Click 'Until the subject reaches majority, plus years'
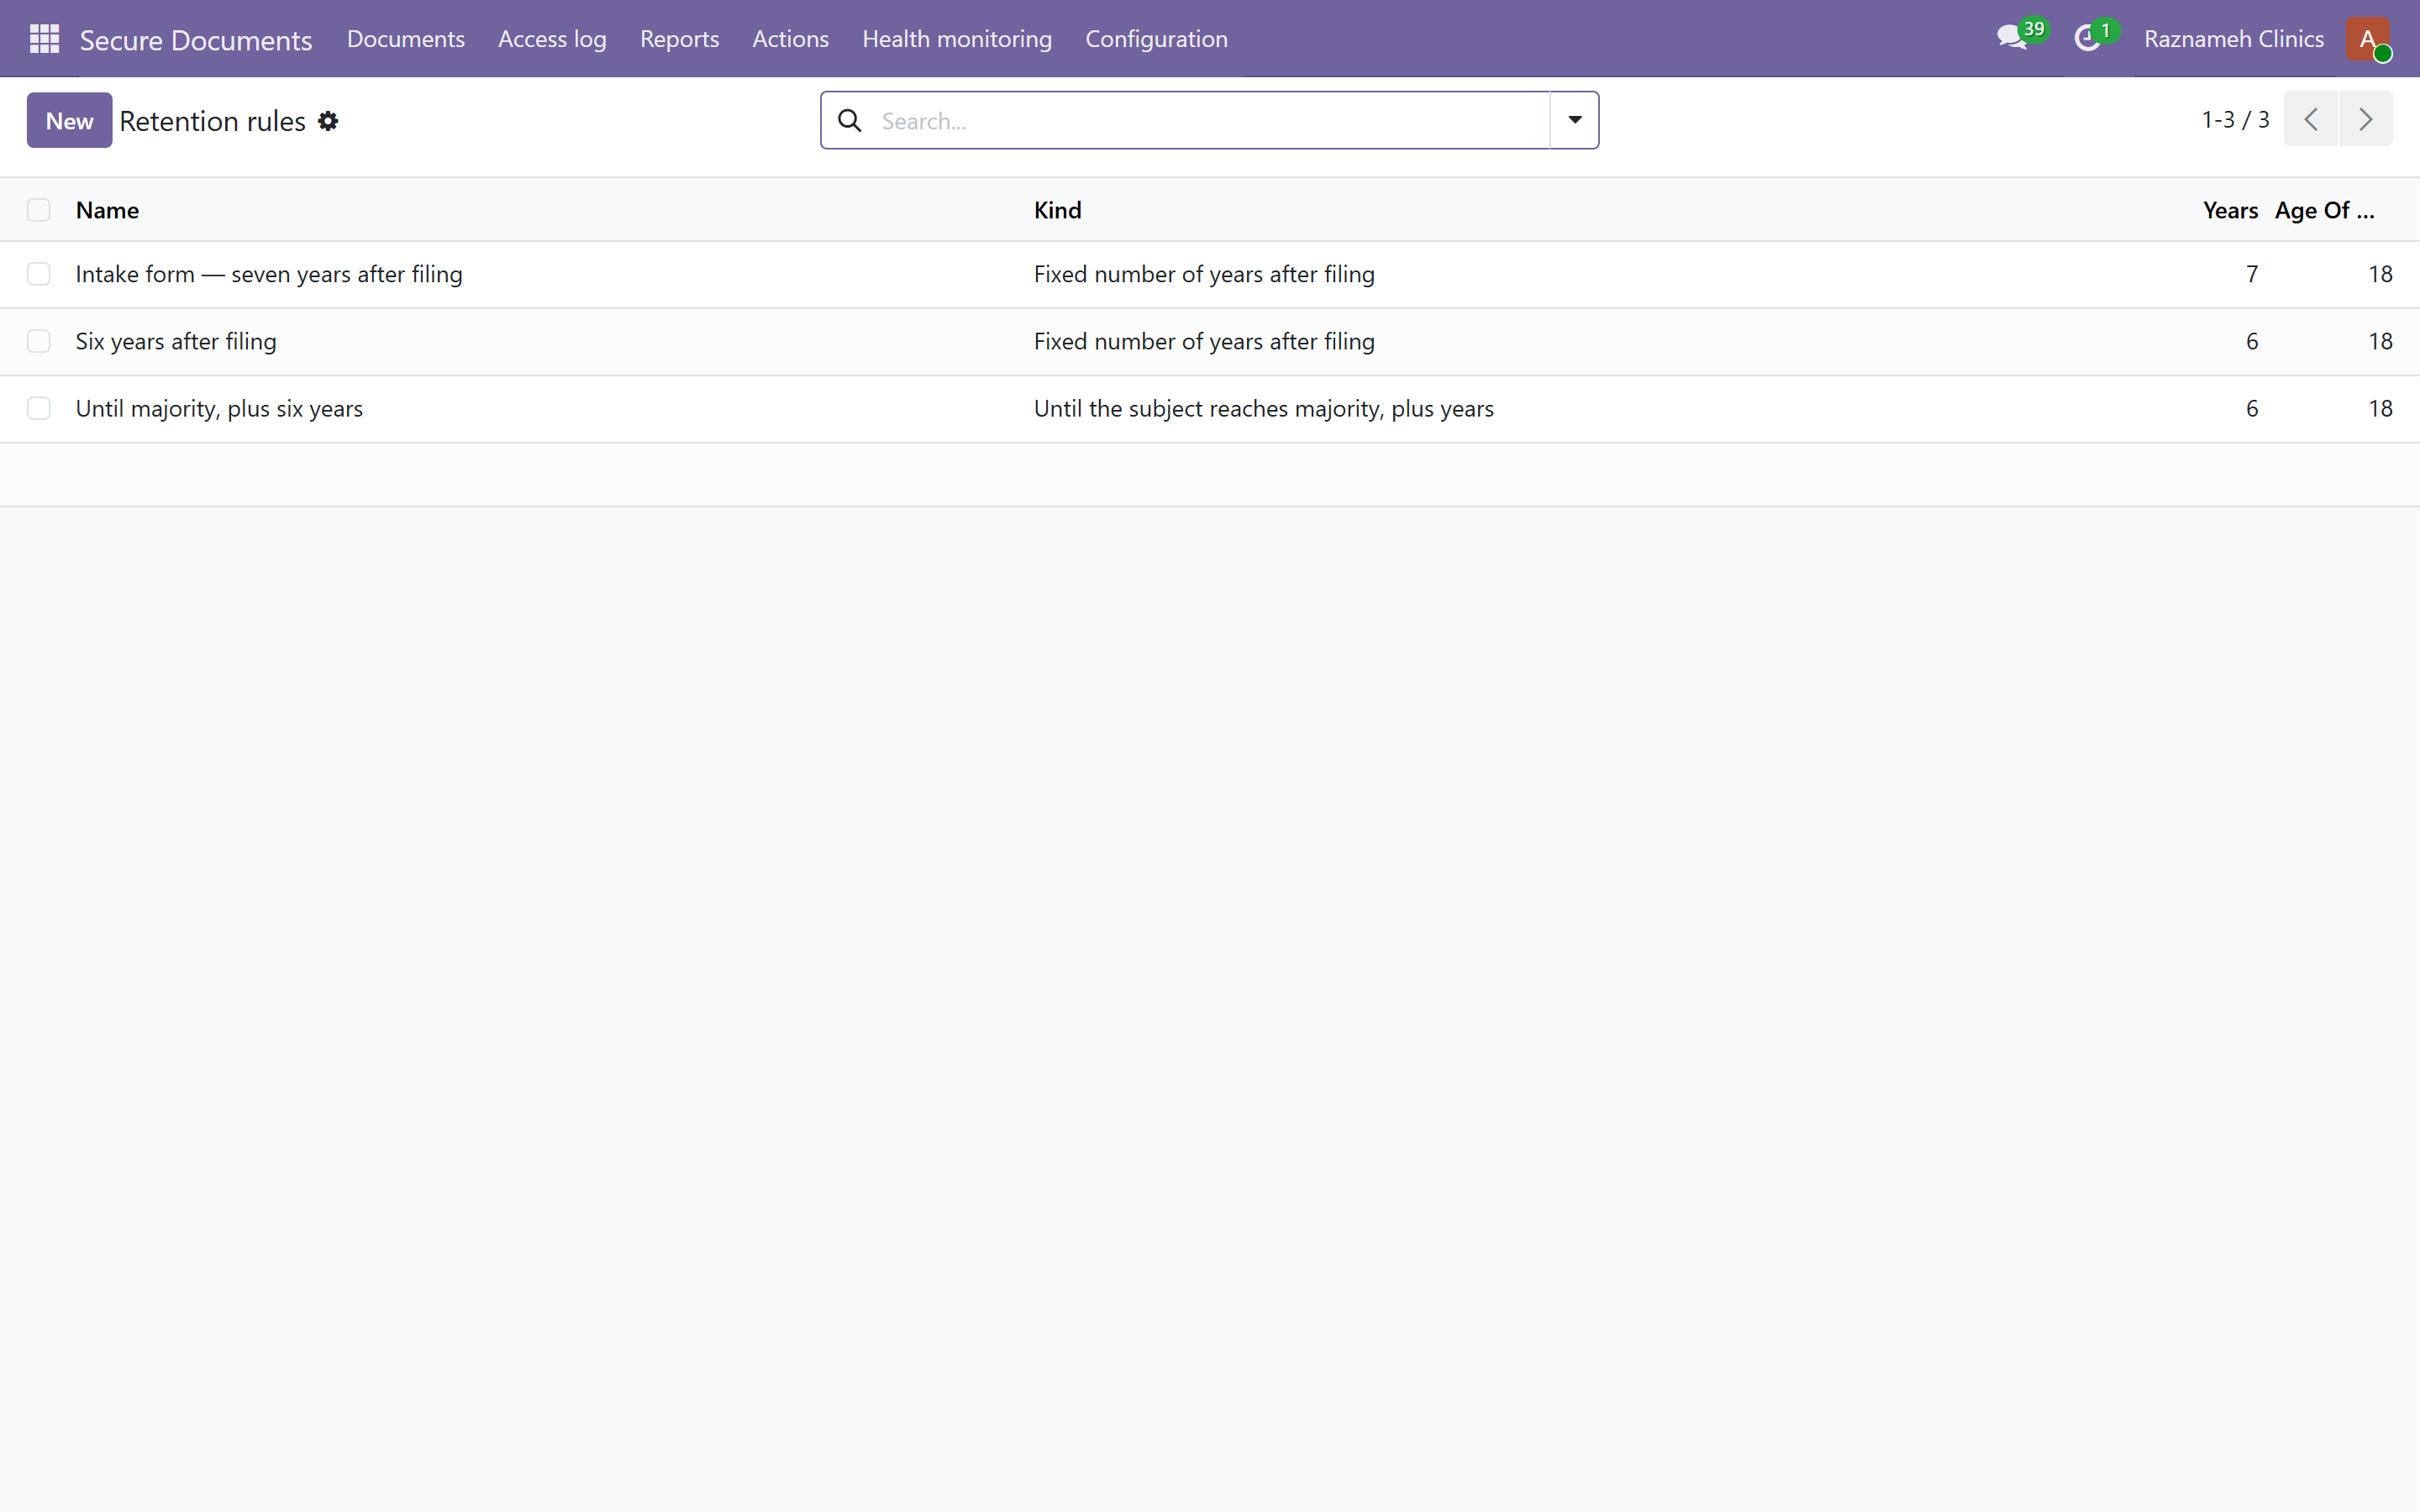This screenshot has height=1512, width=2420. click(x=1263, y=408)
